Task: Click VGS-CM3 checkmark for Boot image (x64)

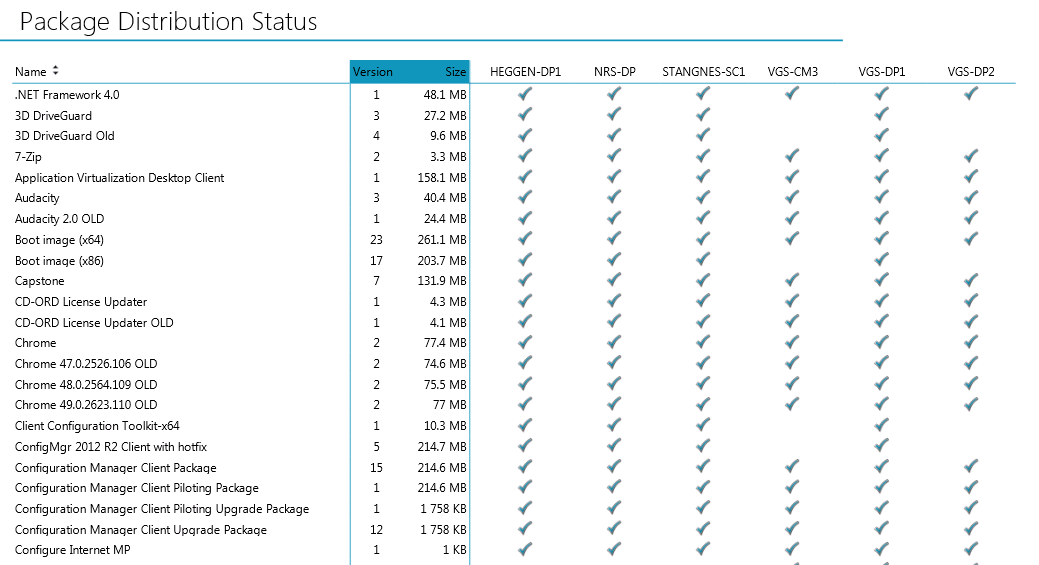Action: pos(792,238)
